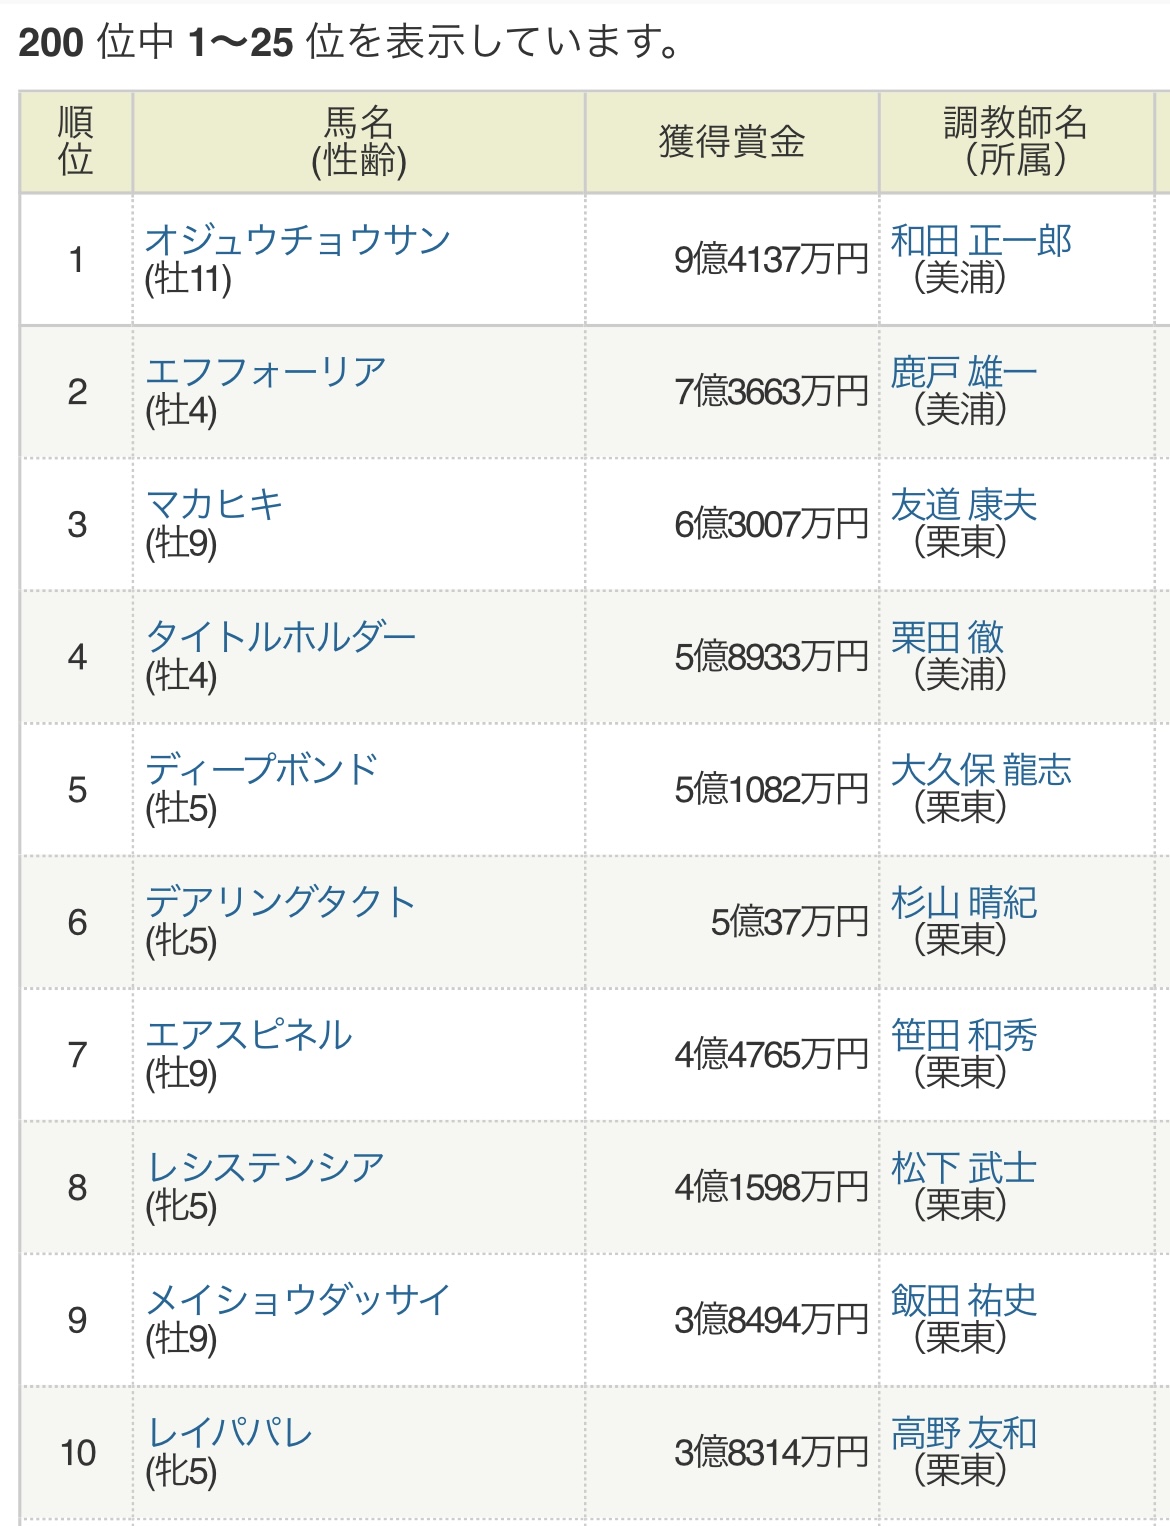
Task: View trainer 友道 康夫 profile
Action: point(963,505)
